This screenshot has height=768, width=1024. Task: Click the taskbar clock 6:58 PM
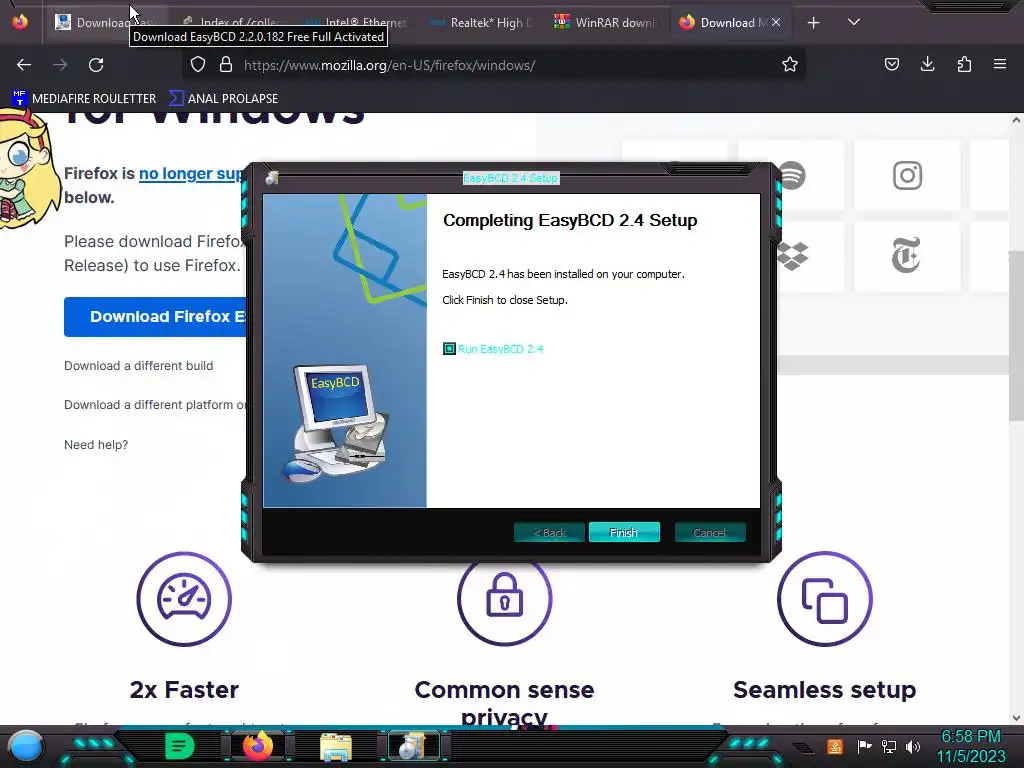click(x=970, y=746)
